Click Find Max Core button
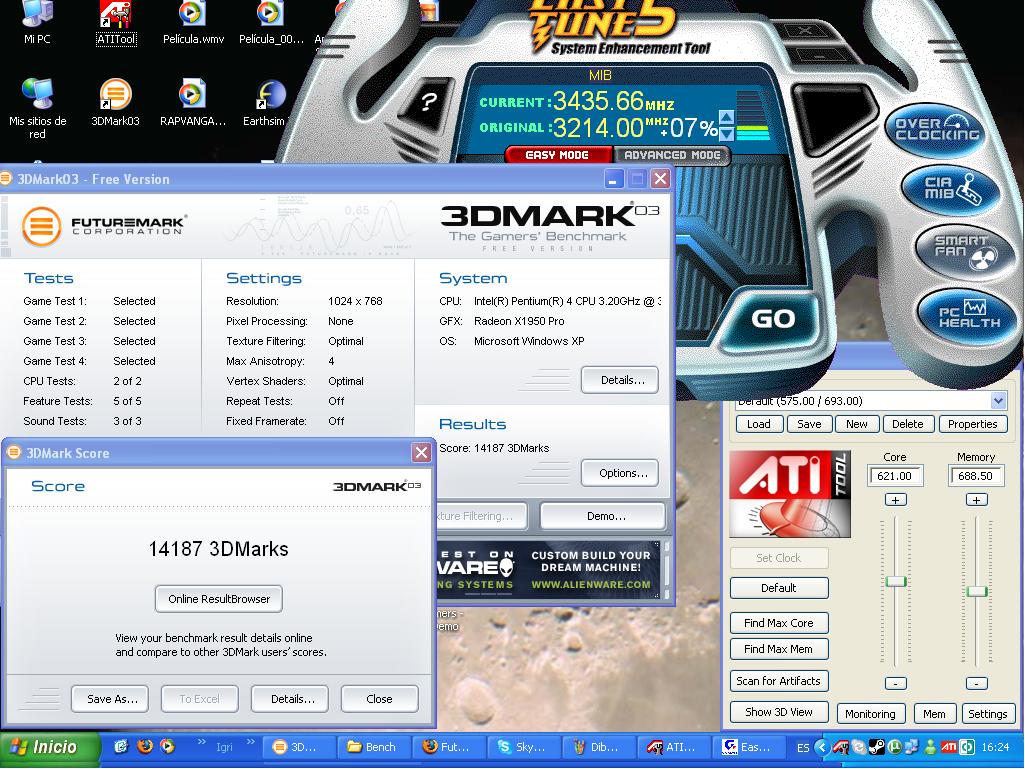The width and height of the screenshot is (1025, 769). pos(778,623)
